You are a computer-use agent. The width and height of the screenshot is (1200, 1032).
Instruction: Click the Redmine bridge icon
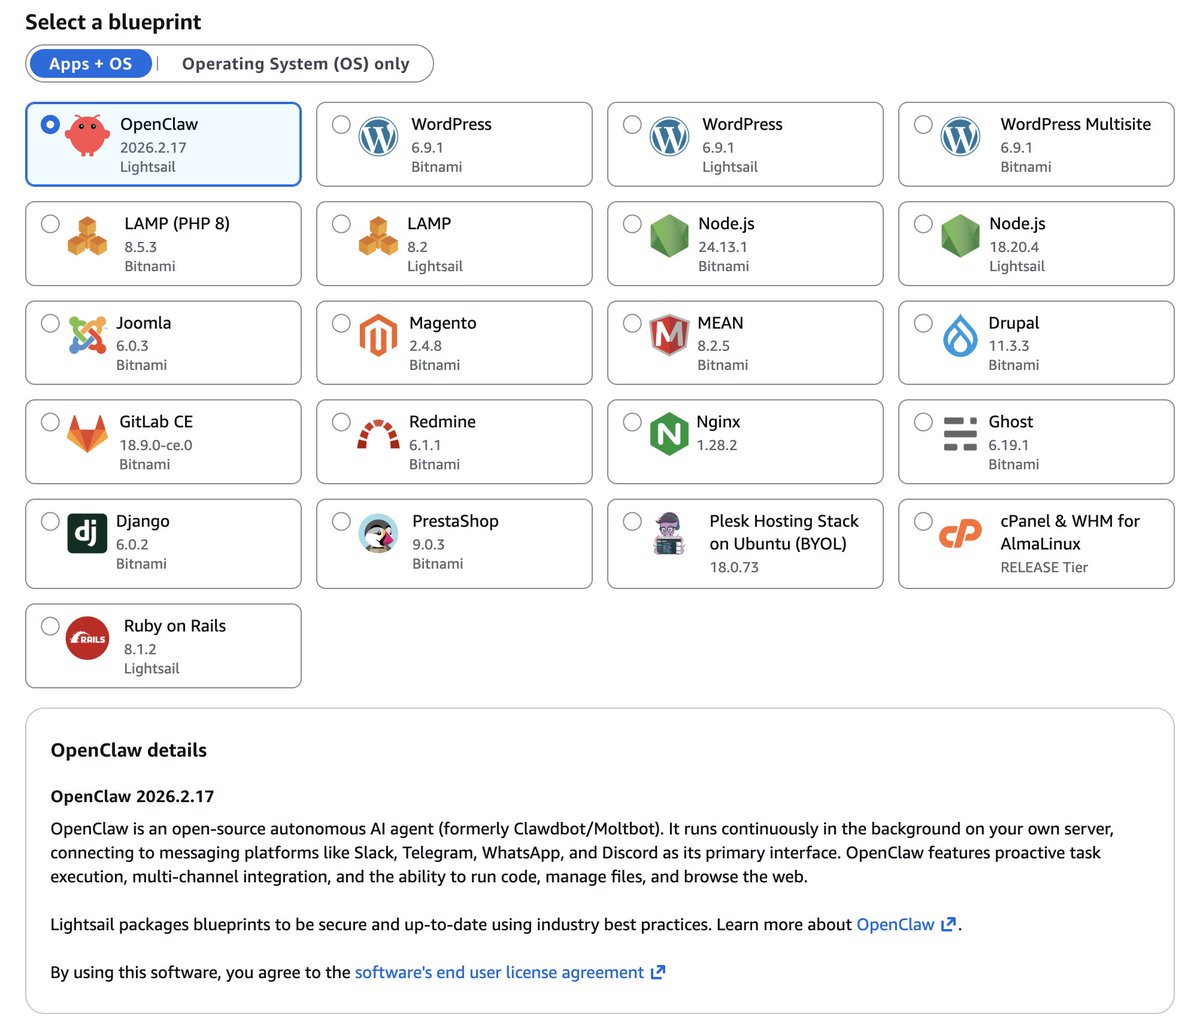[378, 434]
